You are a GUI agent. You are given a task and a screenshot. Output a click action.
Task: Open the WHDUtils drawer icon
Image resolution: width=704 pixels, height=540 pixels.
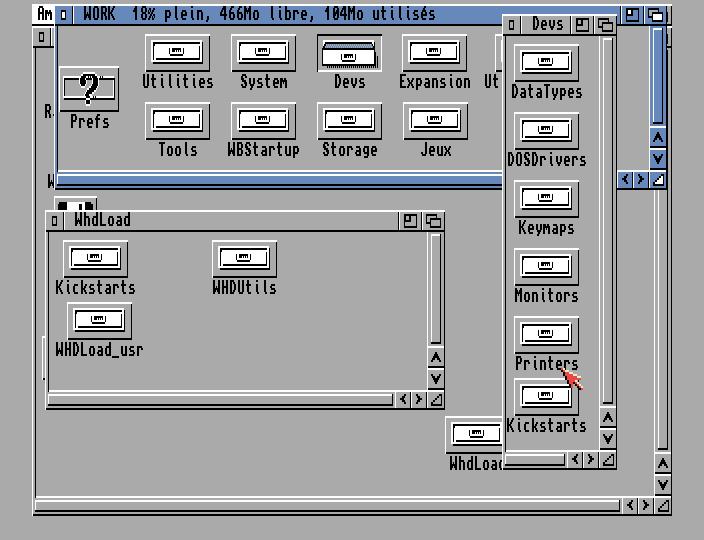point(244,259)
